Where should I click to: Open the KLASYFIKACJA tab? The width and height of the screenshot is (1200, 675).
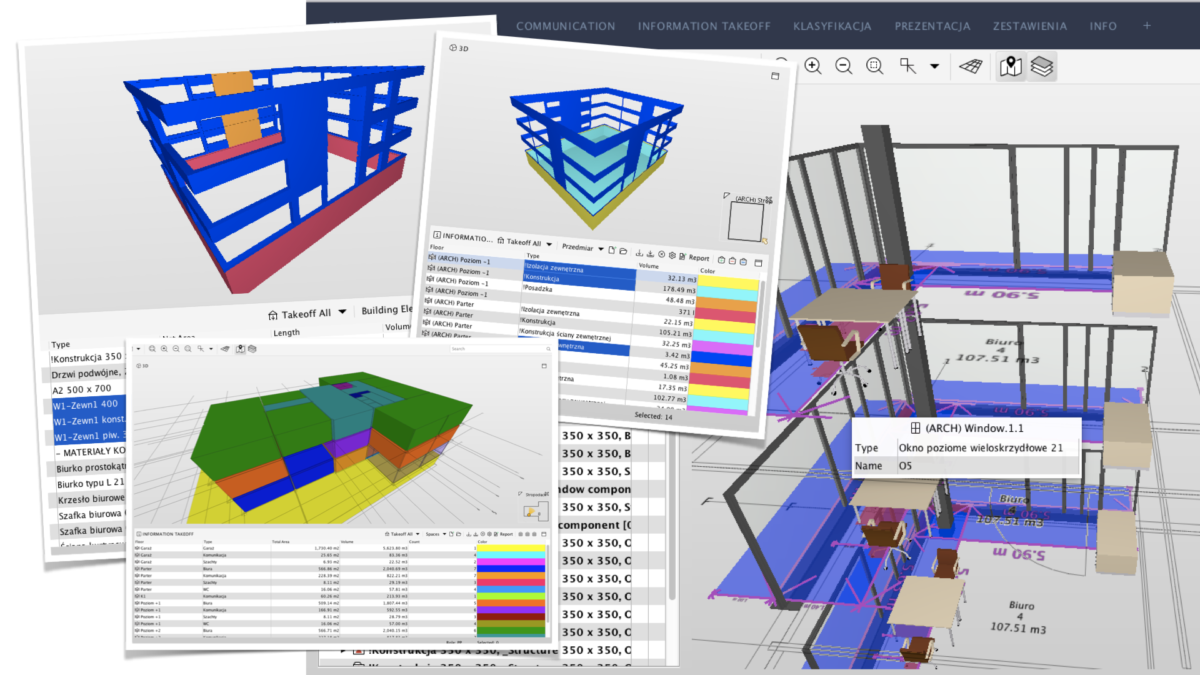point(832,26)
